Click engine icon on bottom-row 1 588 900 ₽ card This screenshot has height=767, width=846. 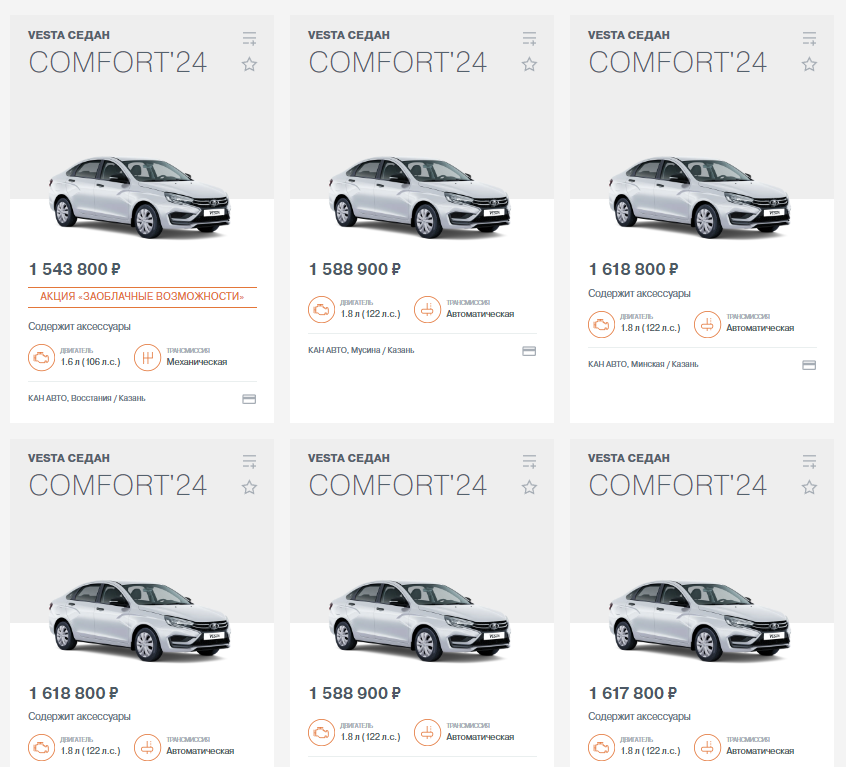[322, 732]
